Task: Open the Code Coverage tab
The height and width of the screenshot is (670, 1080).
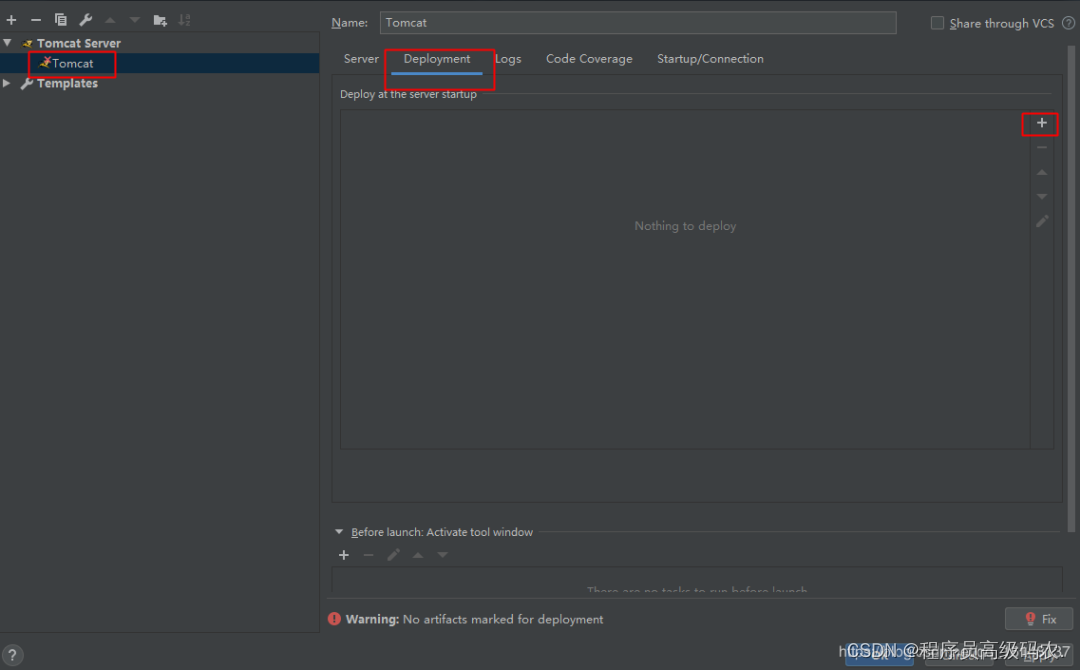Action: [589, 59]
